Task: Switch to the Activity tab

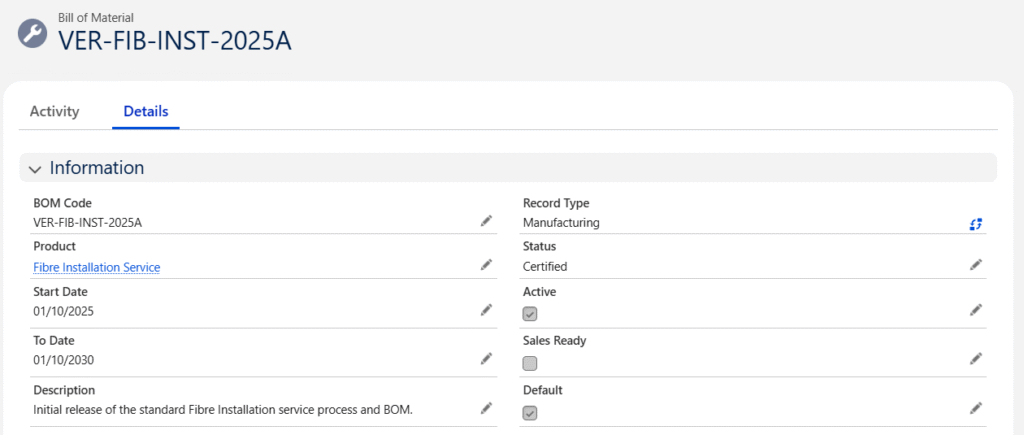Action: [54, 111]
